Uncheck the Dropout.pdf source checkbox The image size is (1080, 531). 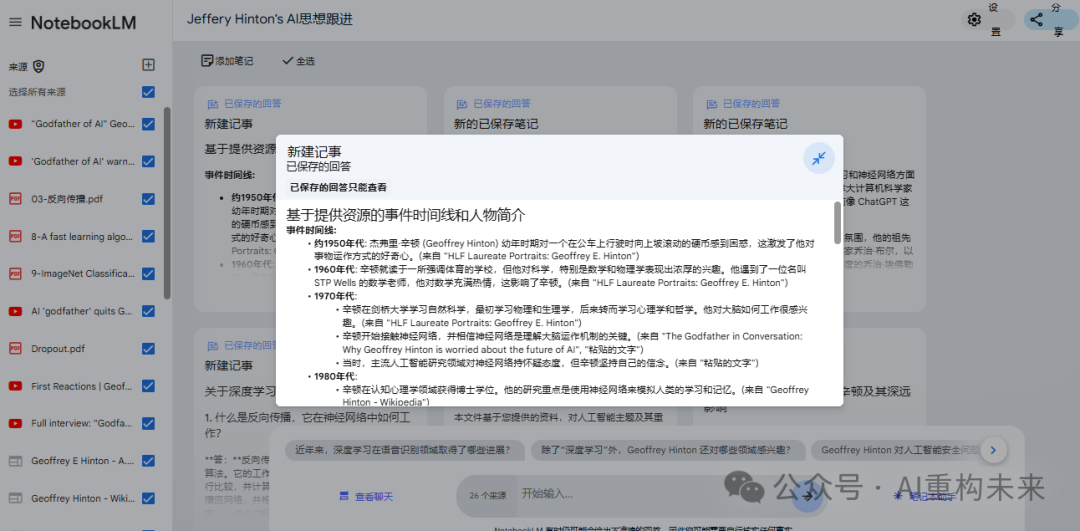148,348
